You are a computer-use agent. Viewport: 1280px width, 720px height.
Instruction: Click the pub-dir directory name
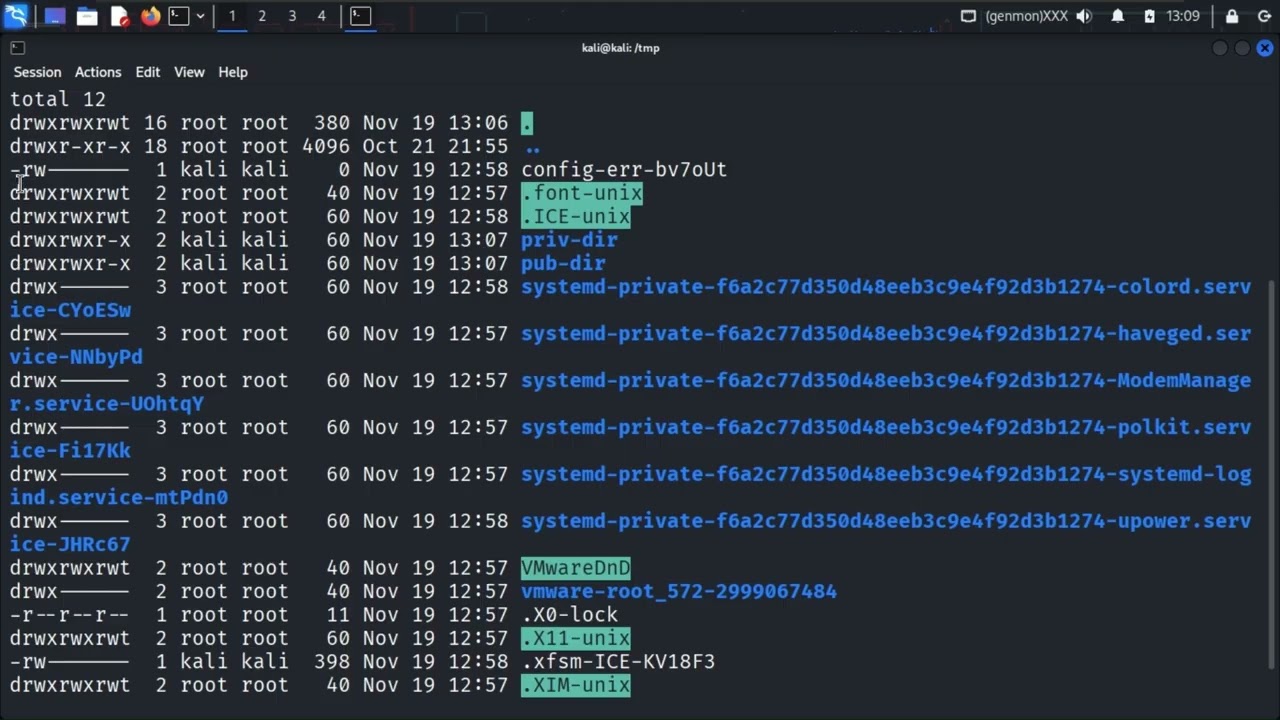pos(563,263)
